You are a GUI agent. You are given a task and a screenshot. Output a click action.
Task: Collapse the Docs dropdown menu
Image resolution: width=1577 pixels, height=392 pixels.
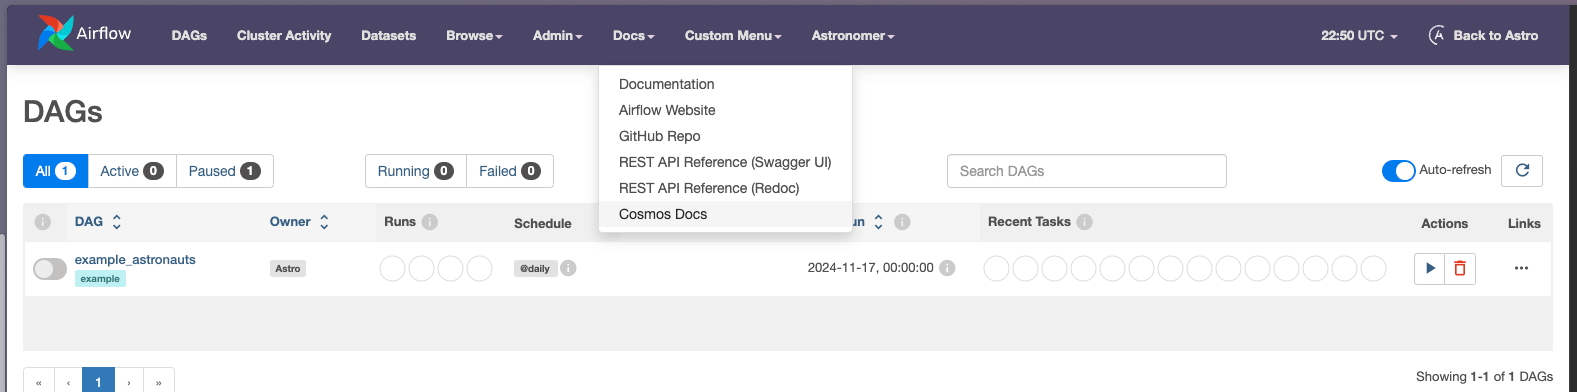(x=633, y=35)
